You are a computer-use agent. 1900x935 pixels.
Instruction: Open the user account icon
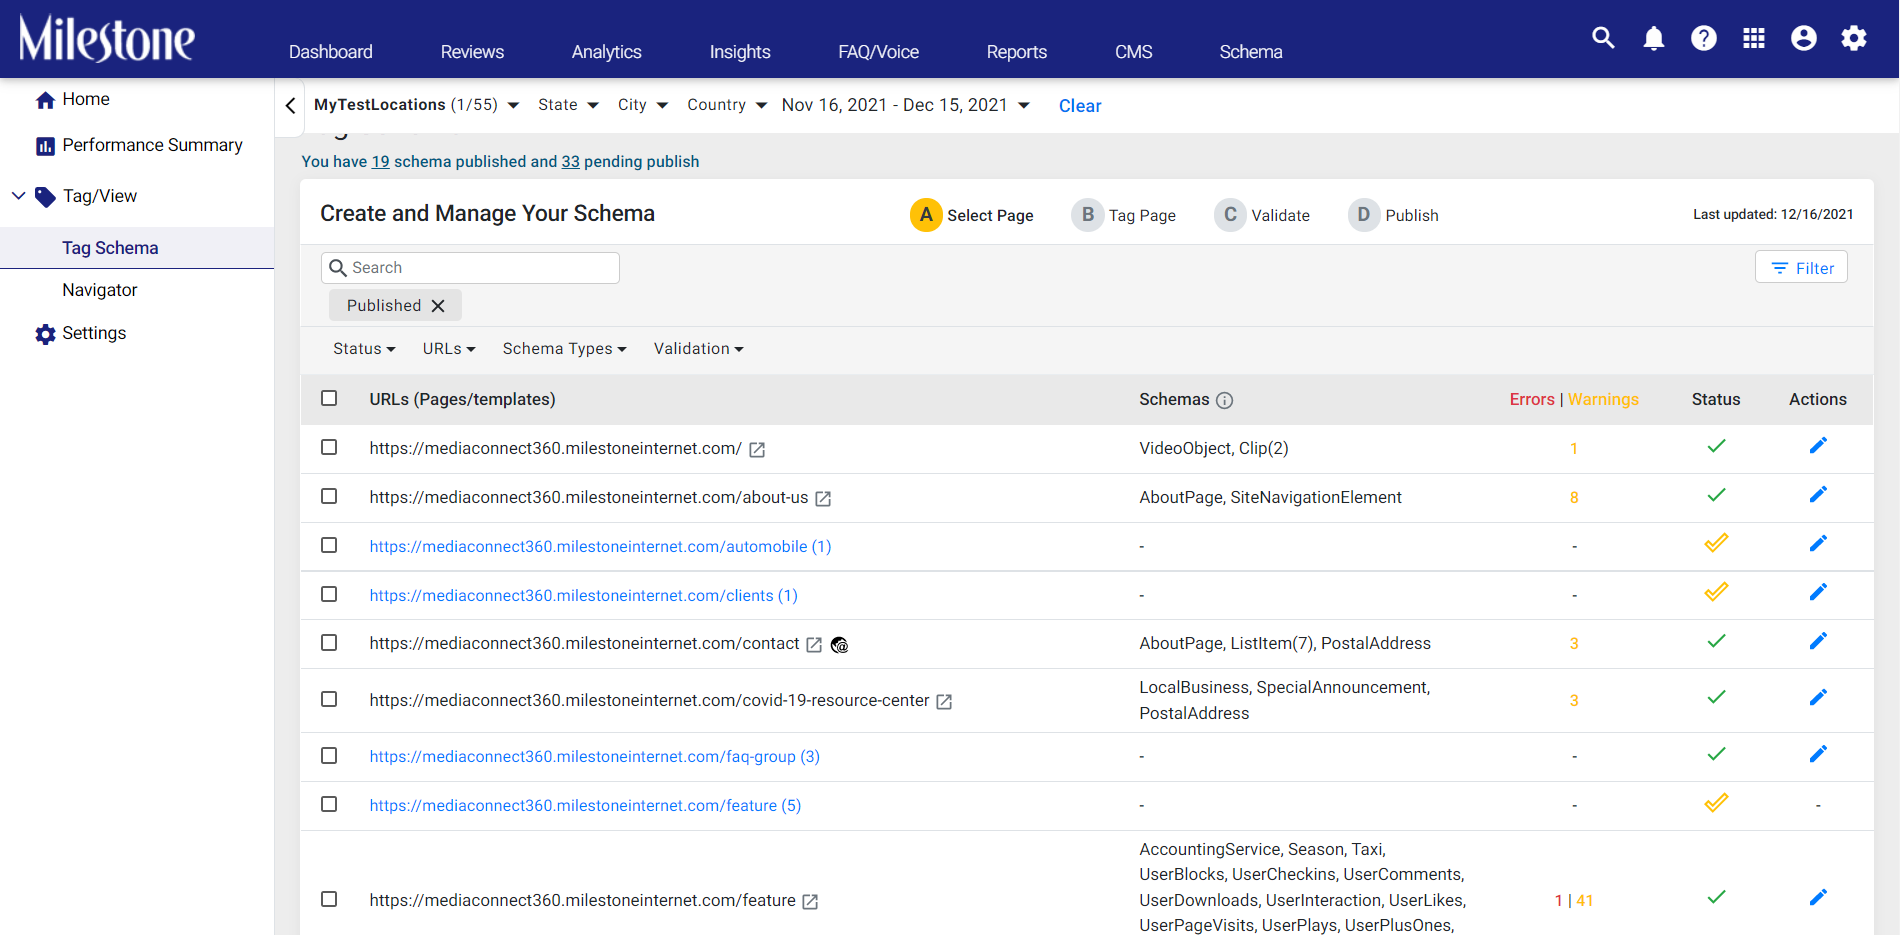1804,38
